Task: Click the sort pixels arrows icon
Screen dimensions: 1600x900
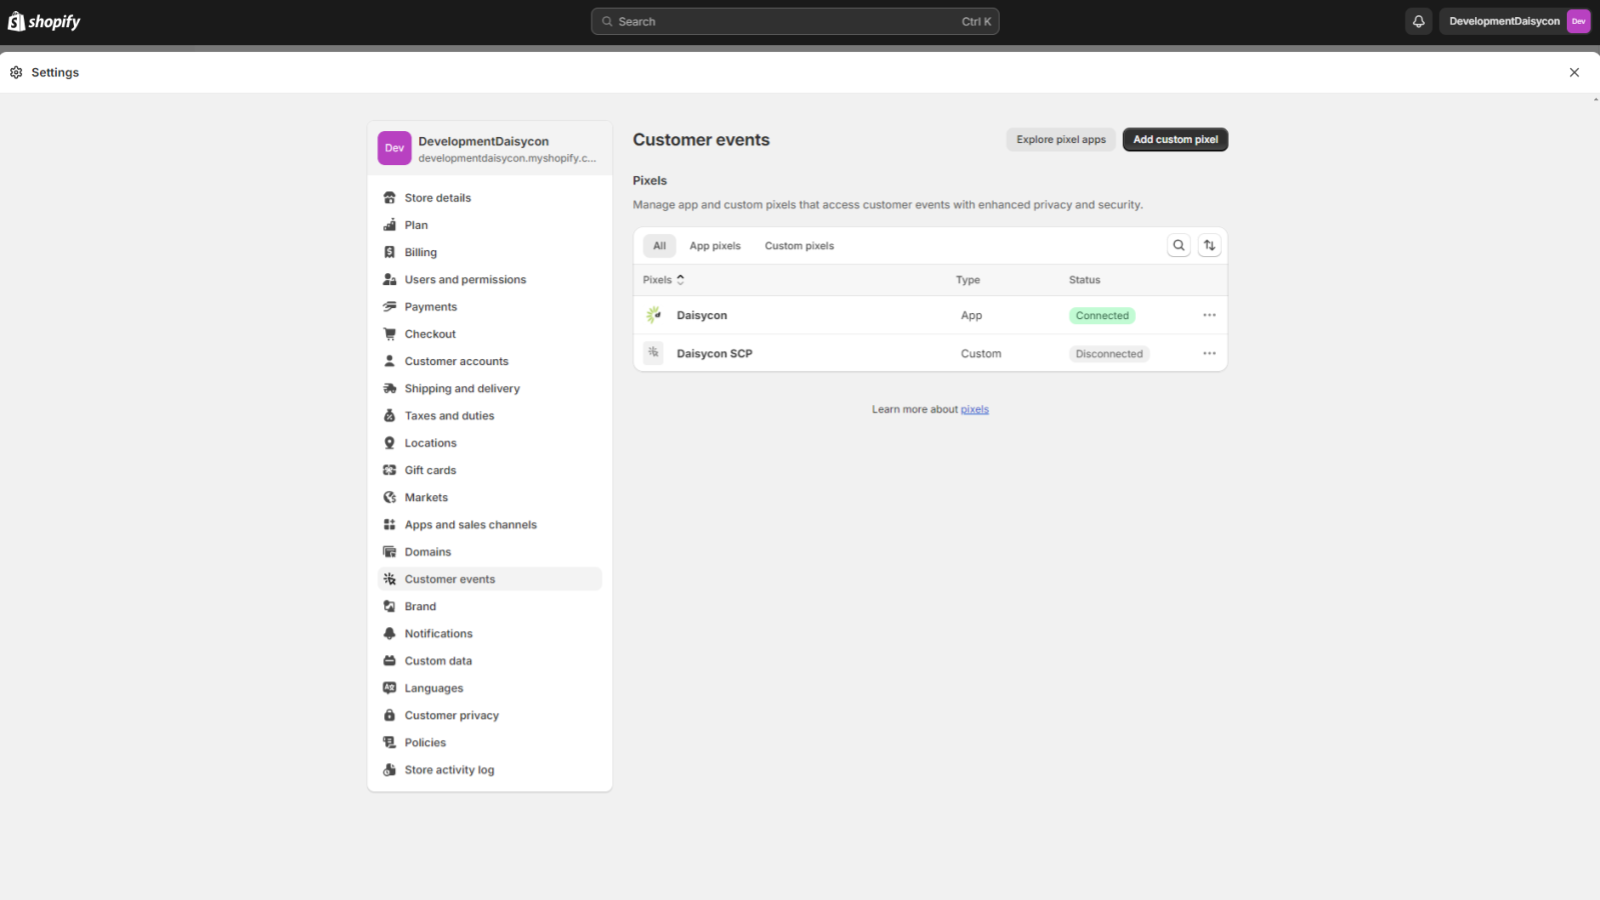Action: 1209,245
